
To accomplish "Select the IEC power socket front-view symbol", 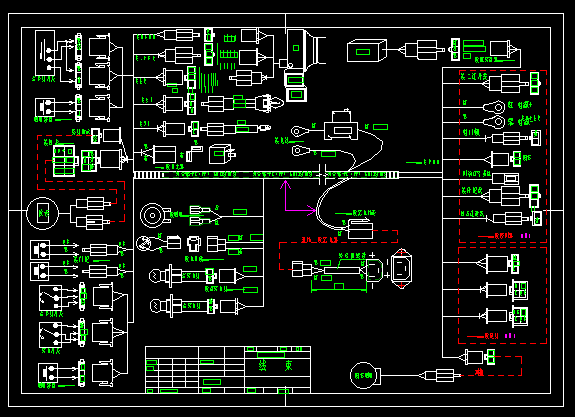I will click(x=401, y=268).
